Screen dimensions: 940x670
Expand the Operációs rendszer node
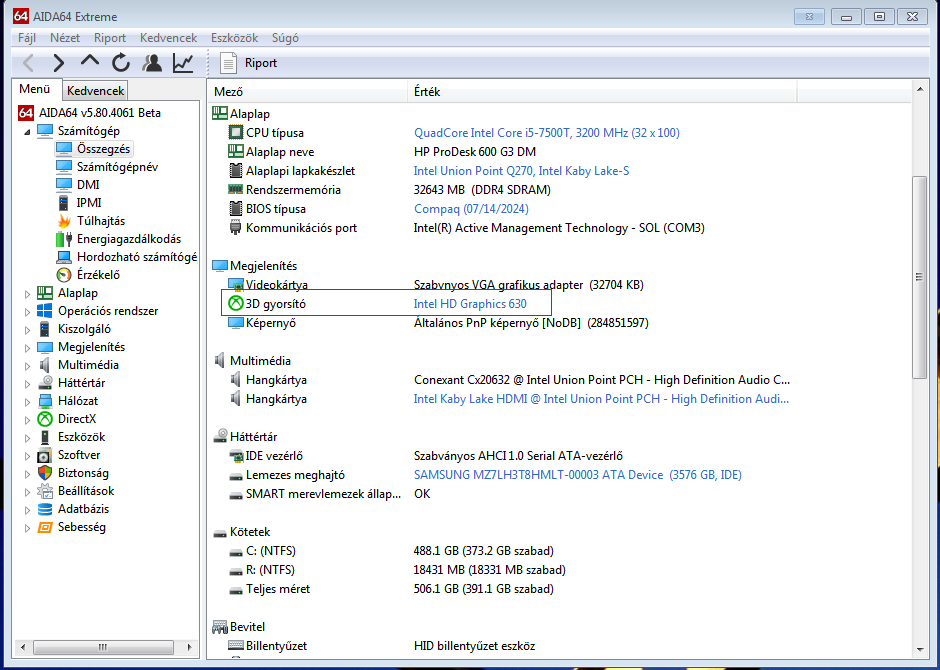(27, 312)
